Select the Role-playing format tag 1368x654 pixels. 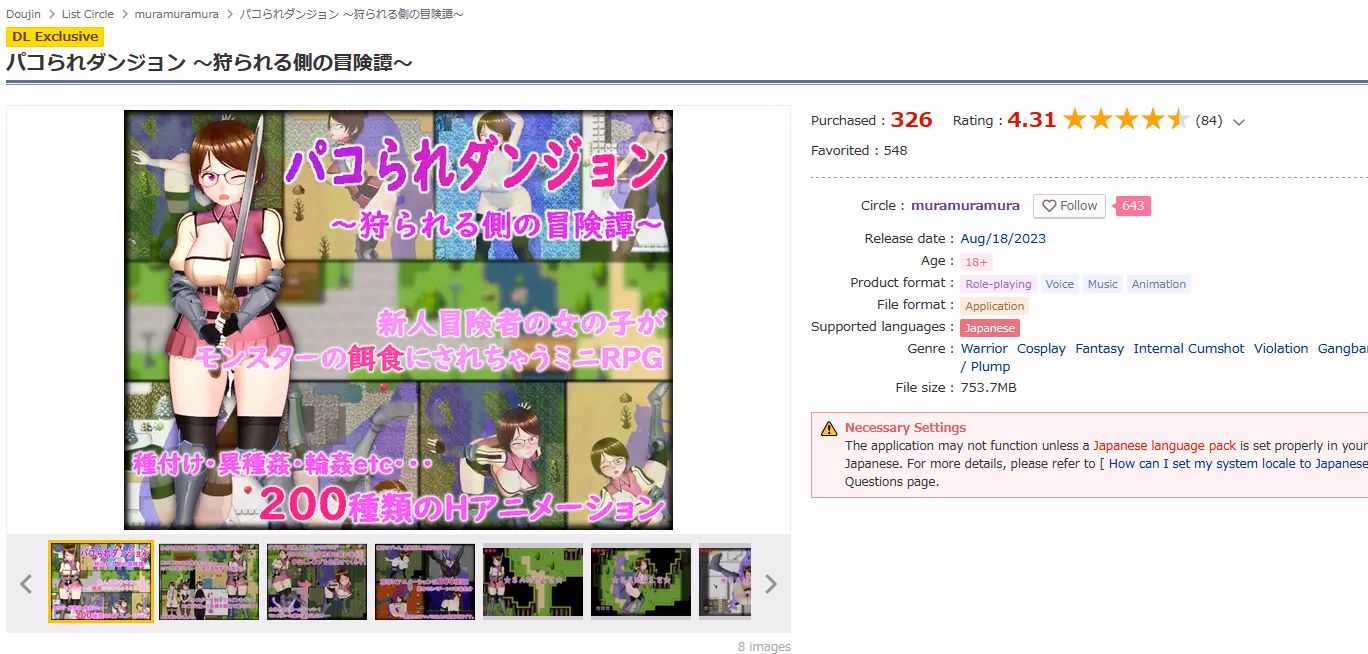click(x=998, y=284)
